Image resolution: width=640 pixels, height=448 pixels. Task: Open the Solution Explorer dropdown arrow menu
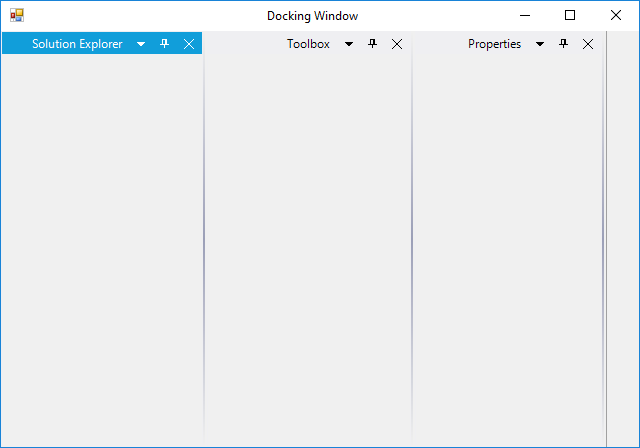tap(141, 44)
